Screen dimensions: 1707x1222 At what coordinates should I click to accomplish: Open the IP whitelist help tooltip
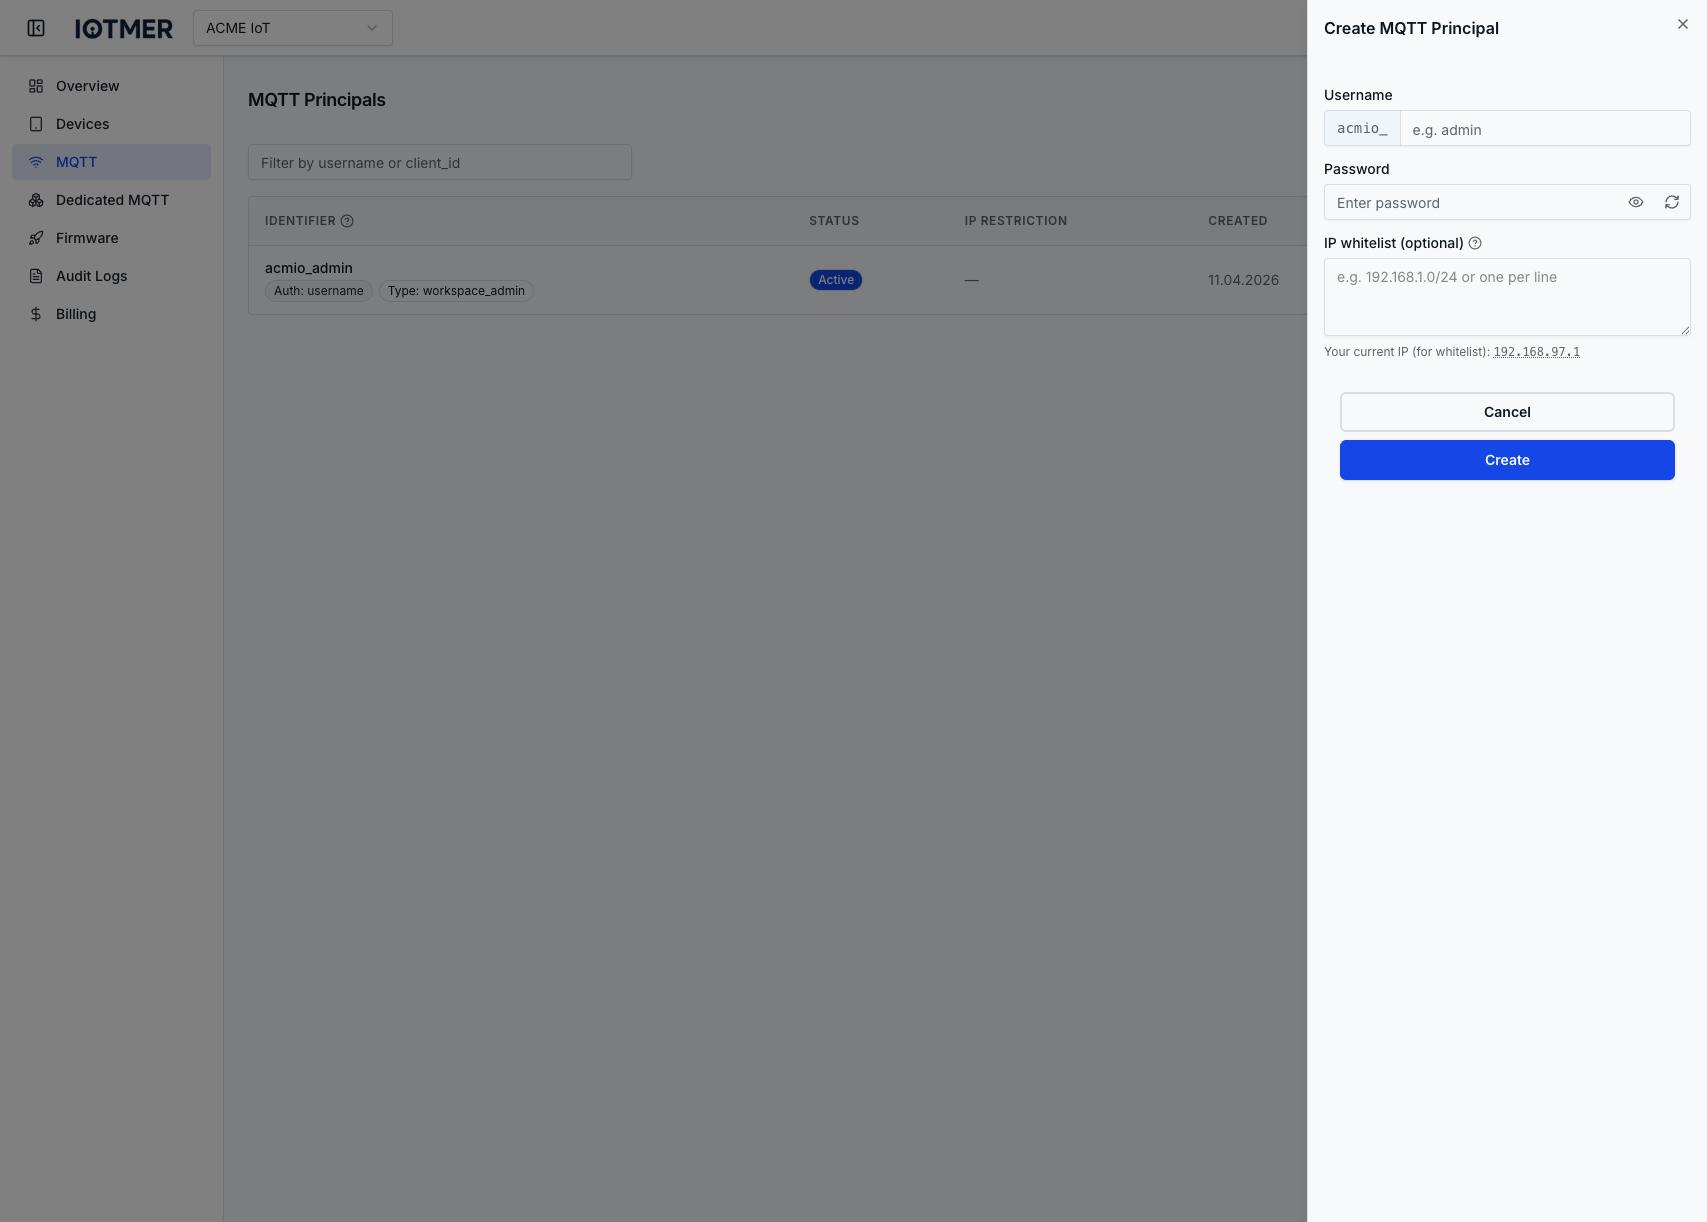1476,243
